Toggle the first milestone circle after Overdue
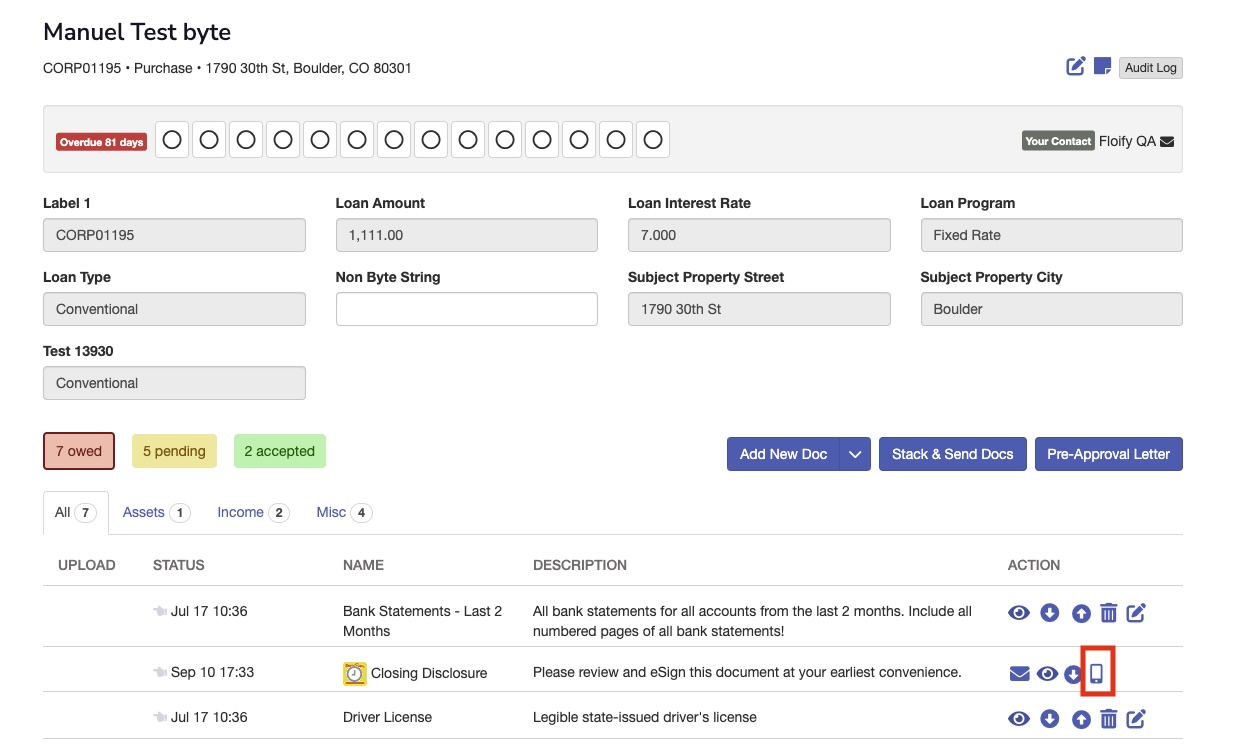 [x=172, y=140]
